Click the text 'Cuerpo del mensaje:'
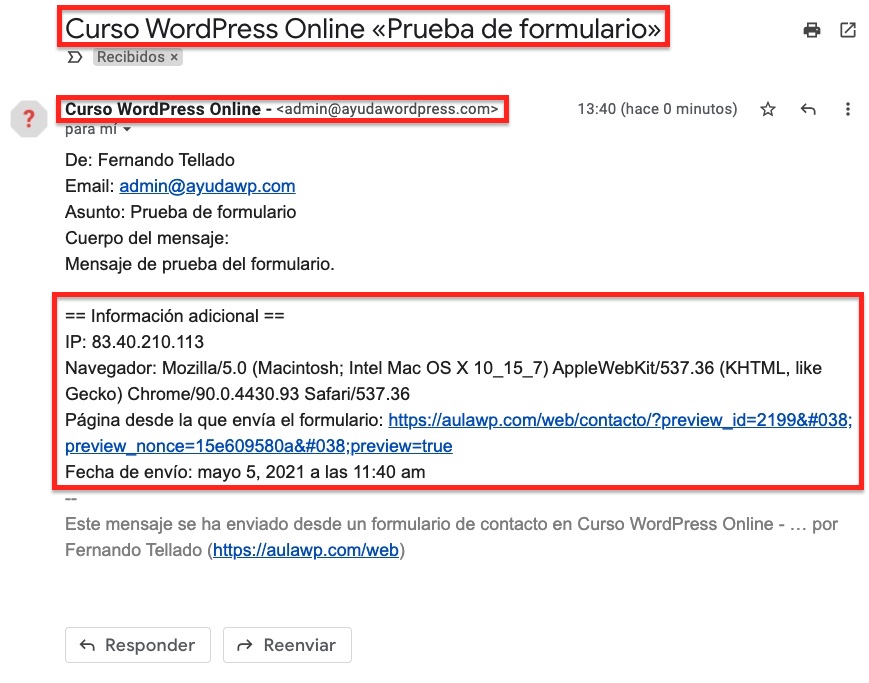The height and width of the screenshot is (683, 869). tap(147, 238)
